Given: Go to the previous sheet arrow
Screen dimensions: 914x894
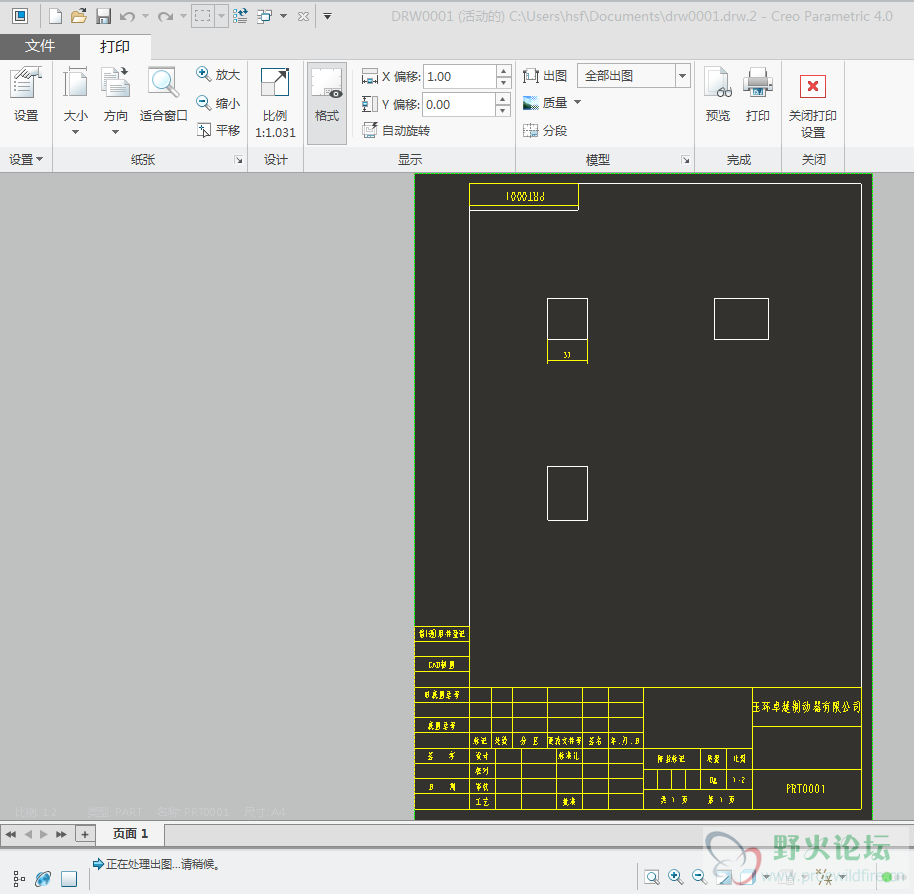Looking at the screenshot, I should pyautogui.click(x=28, y=835).
